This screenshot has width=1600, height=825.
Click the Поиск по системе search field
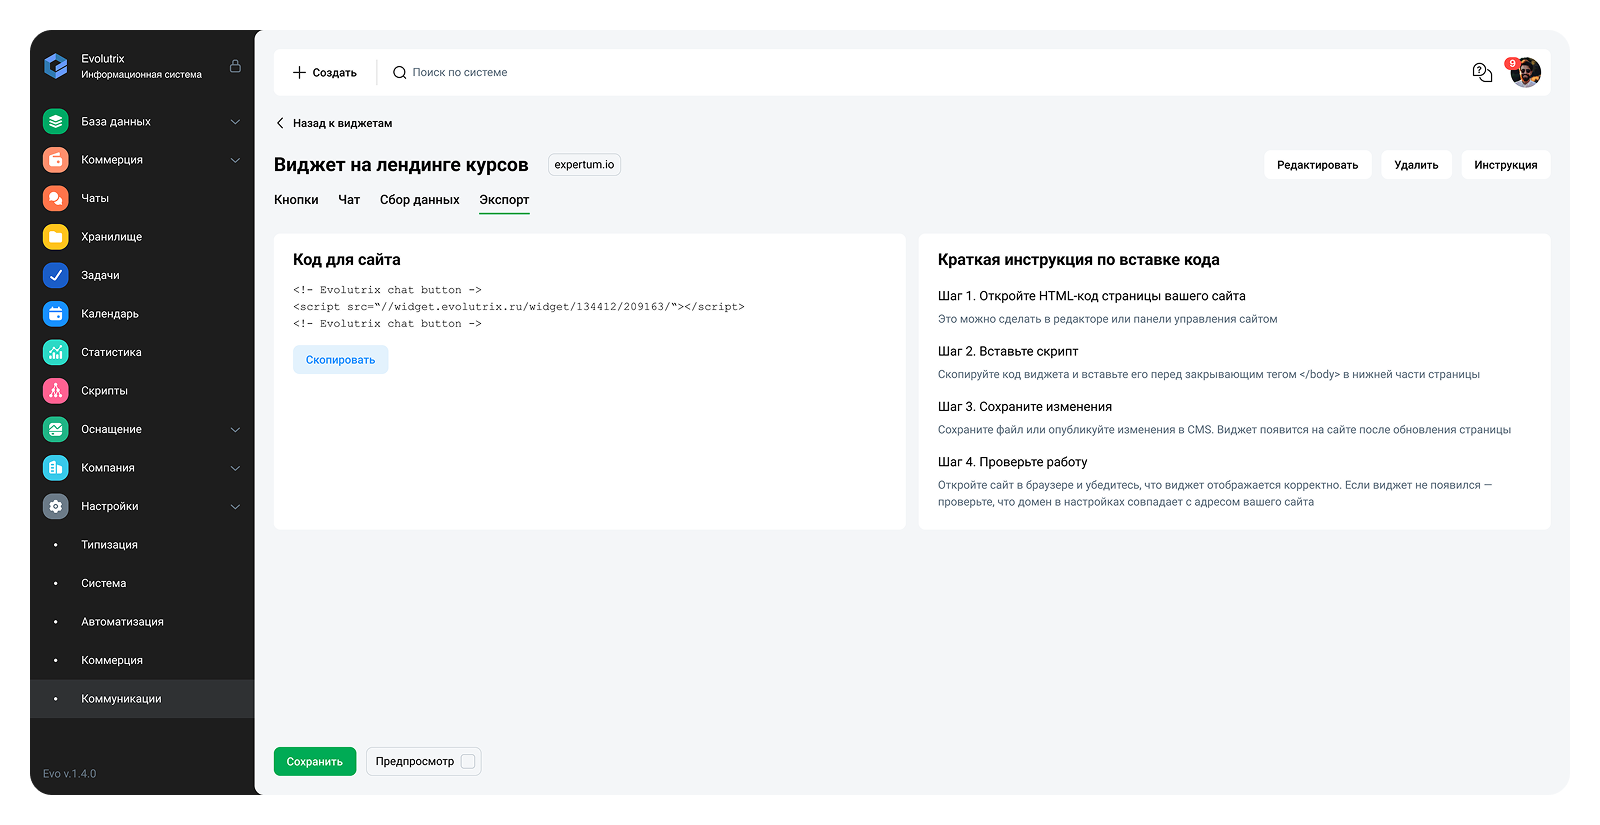(460, 72)
